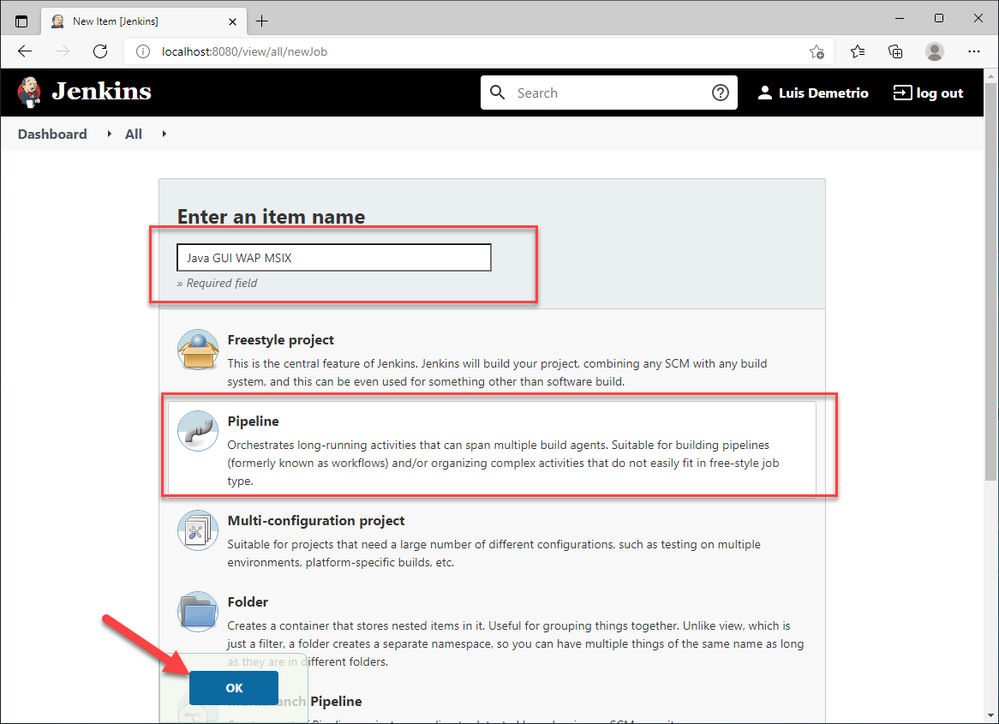Focus the Jenkins Search box
The width and height of the screenshot is (999, 724).
click(x=608, y=92)
